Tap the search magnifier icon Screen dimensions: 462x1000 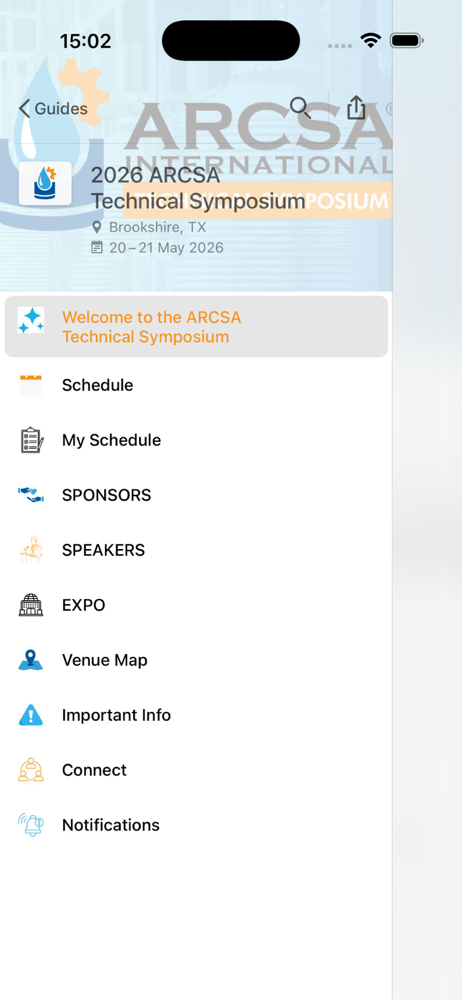(x=301, y=108)
